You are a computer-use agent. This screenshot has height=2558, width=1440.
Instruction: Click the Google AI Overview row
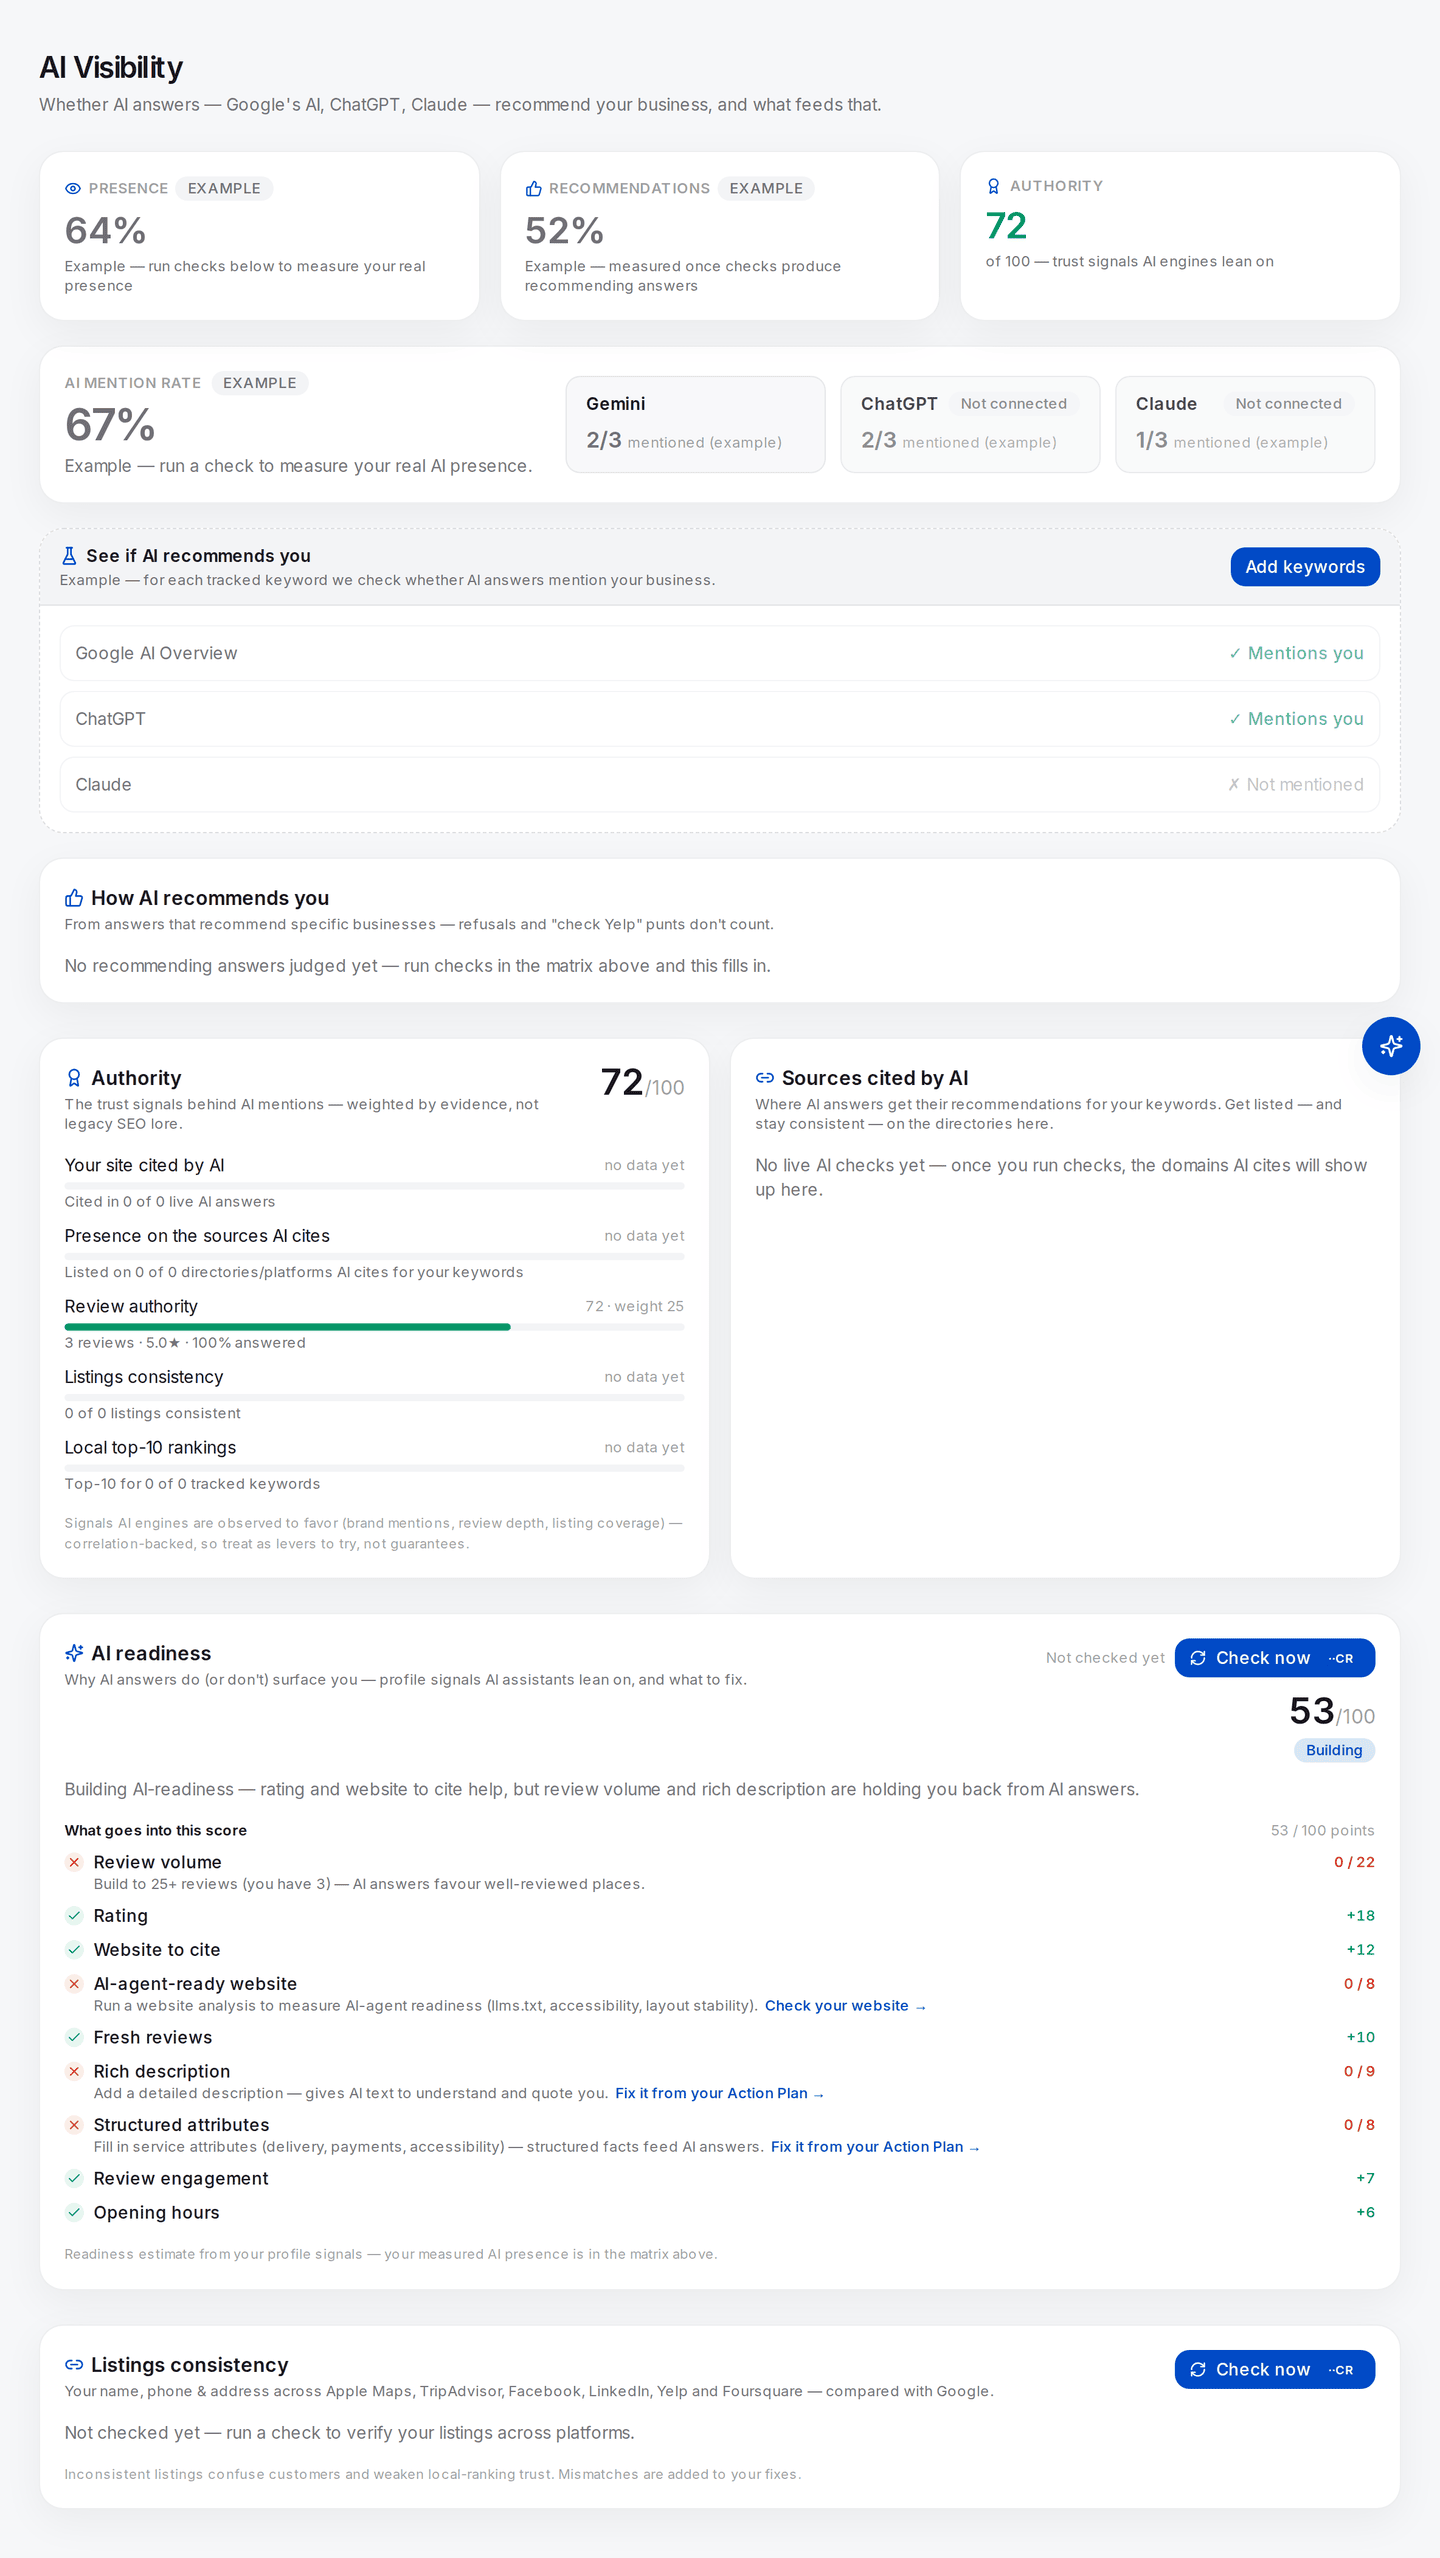(720, 653)
